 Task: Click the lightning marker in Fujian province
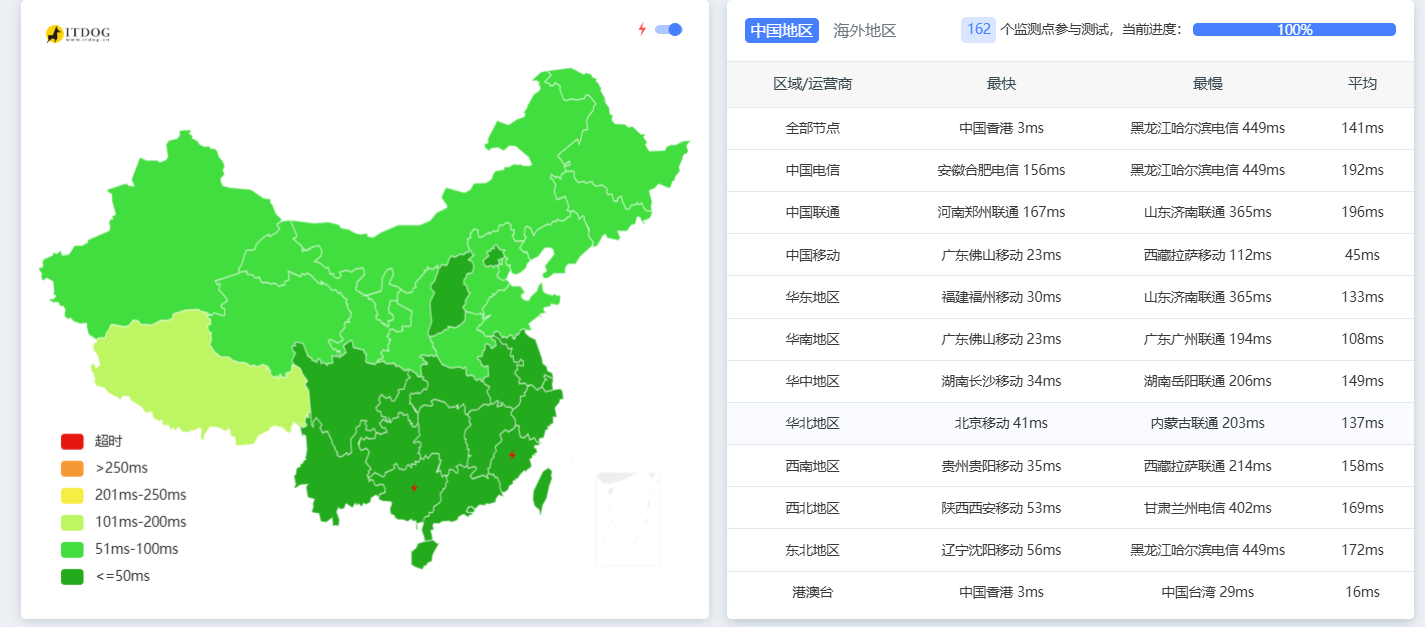click(x=512, y=455)
